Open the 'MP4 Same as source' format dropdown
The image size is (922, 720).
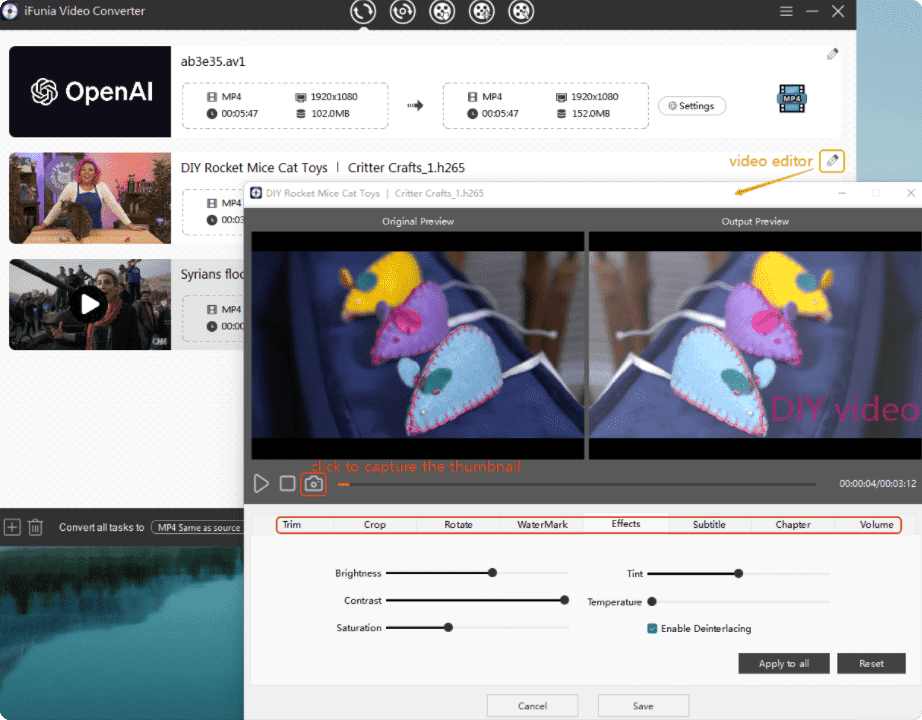coord(197,527)
